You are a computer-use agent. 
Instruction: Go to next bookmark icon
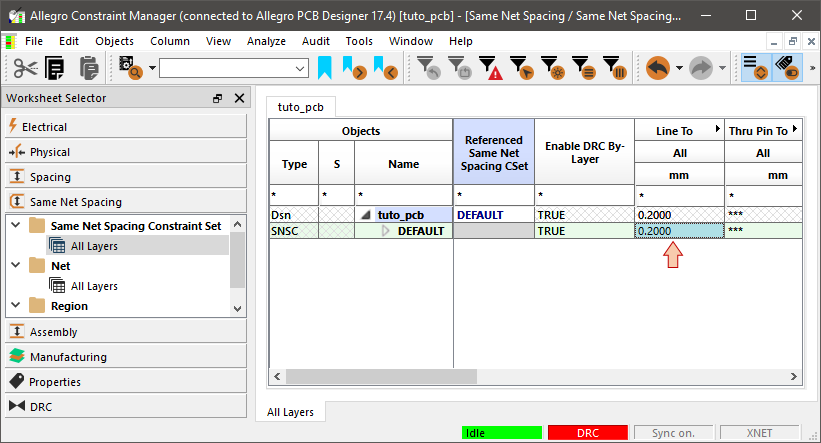354,68
